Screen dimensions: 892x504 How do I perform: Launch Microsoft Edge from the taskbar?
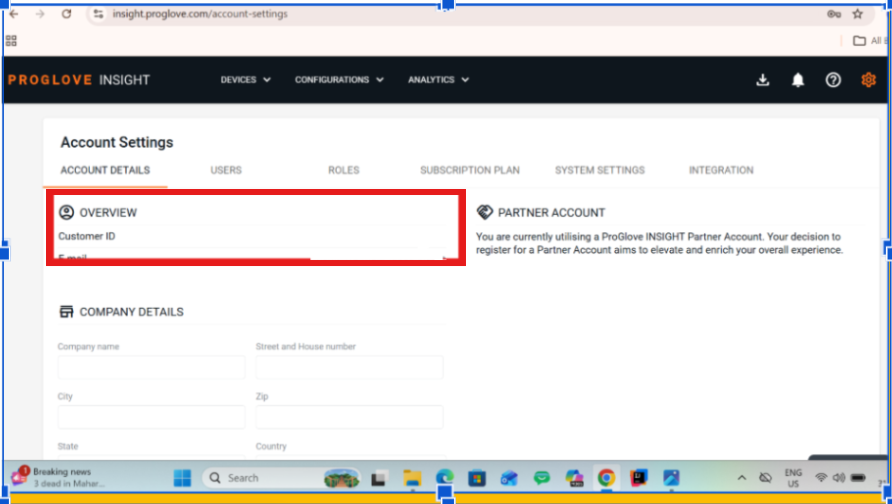click(x=445, y=478)
